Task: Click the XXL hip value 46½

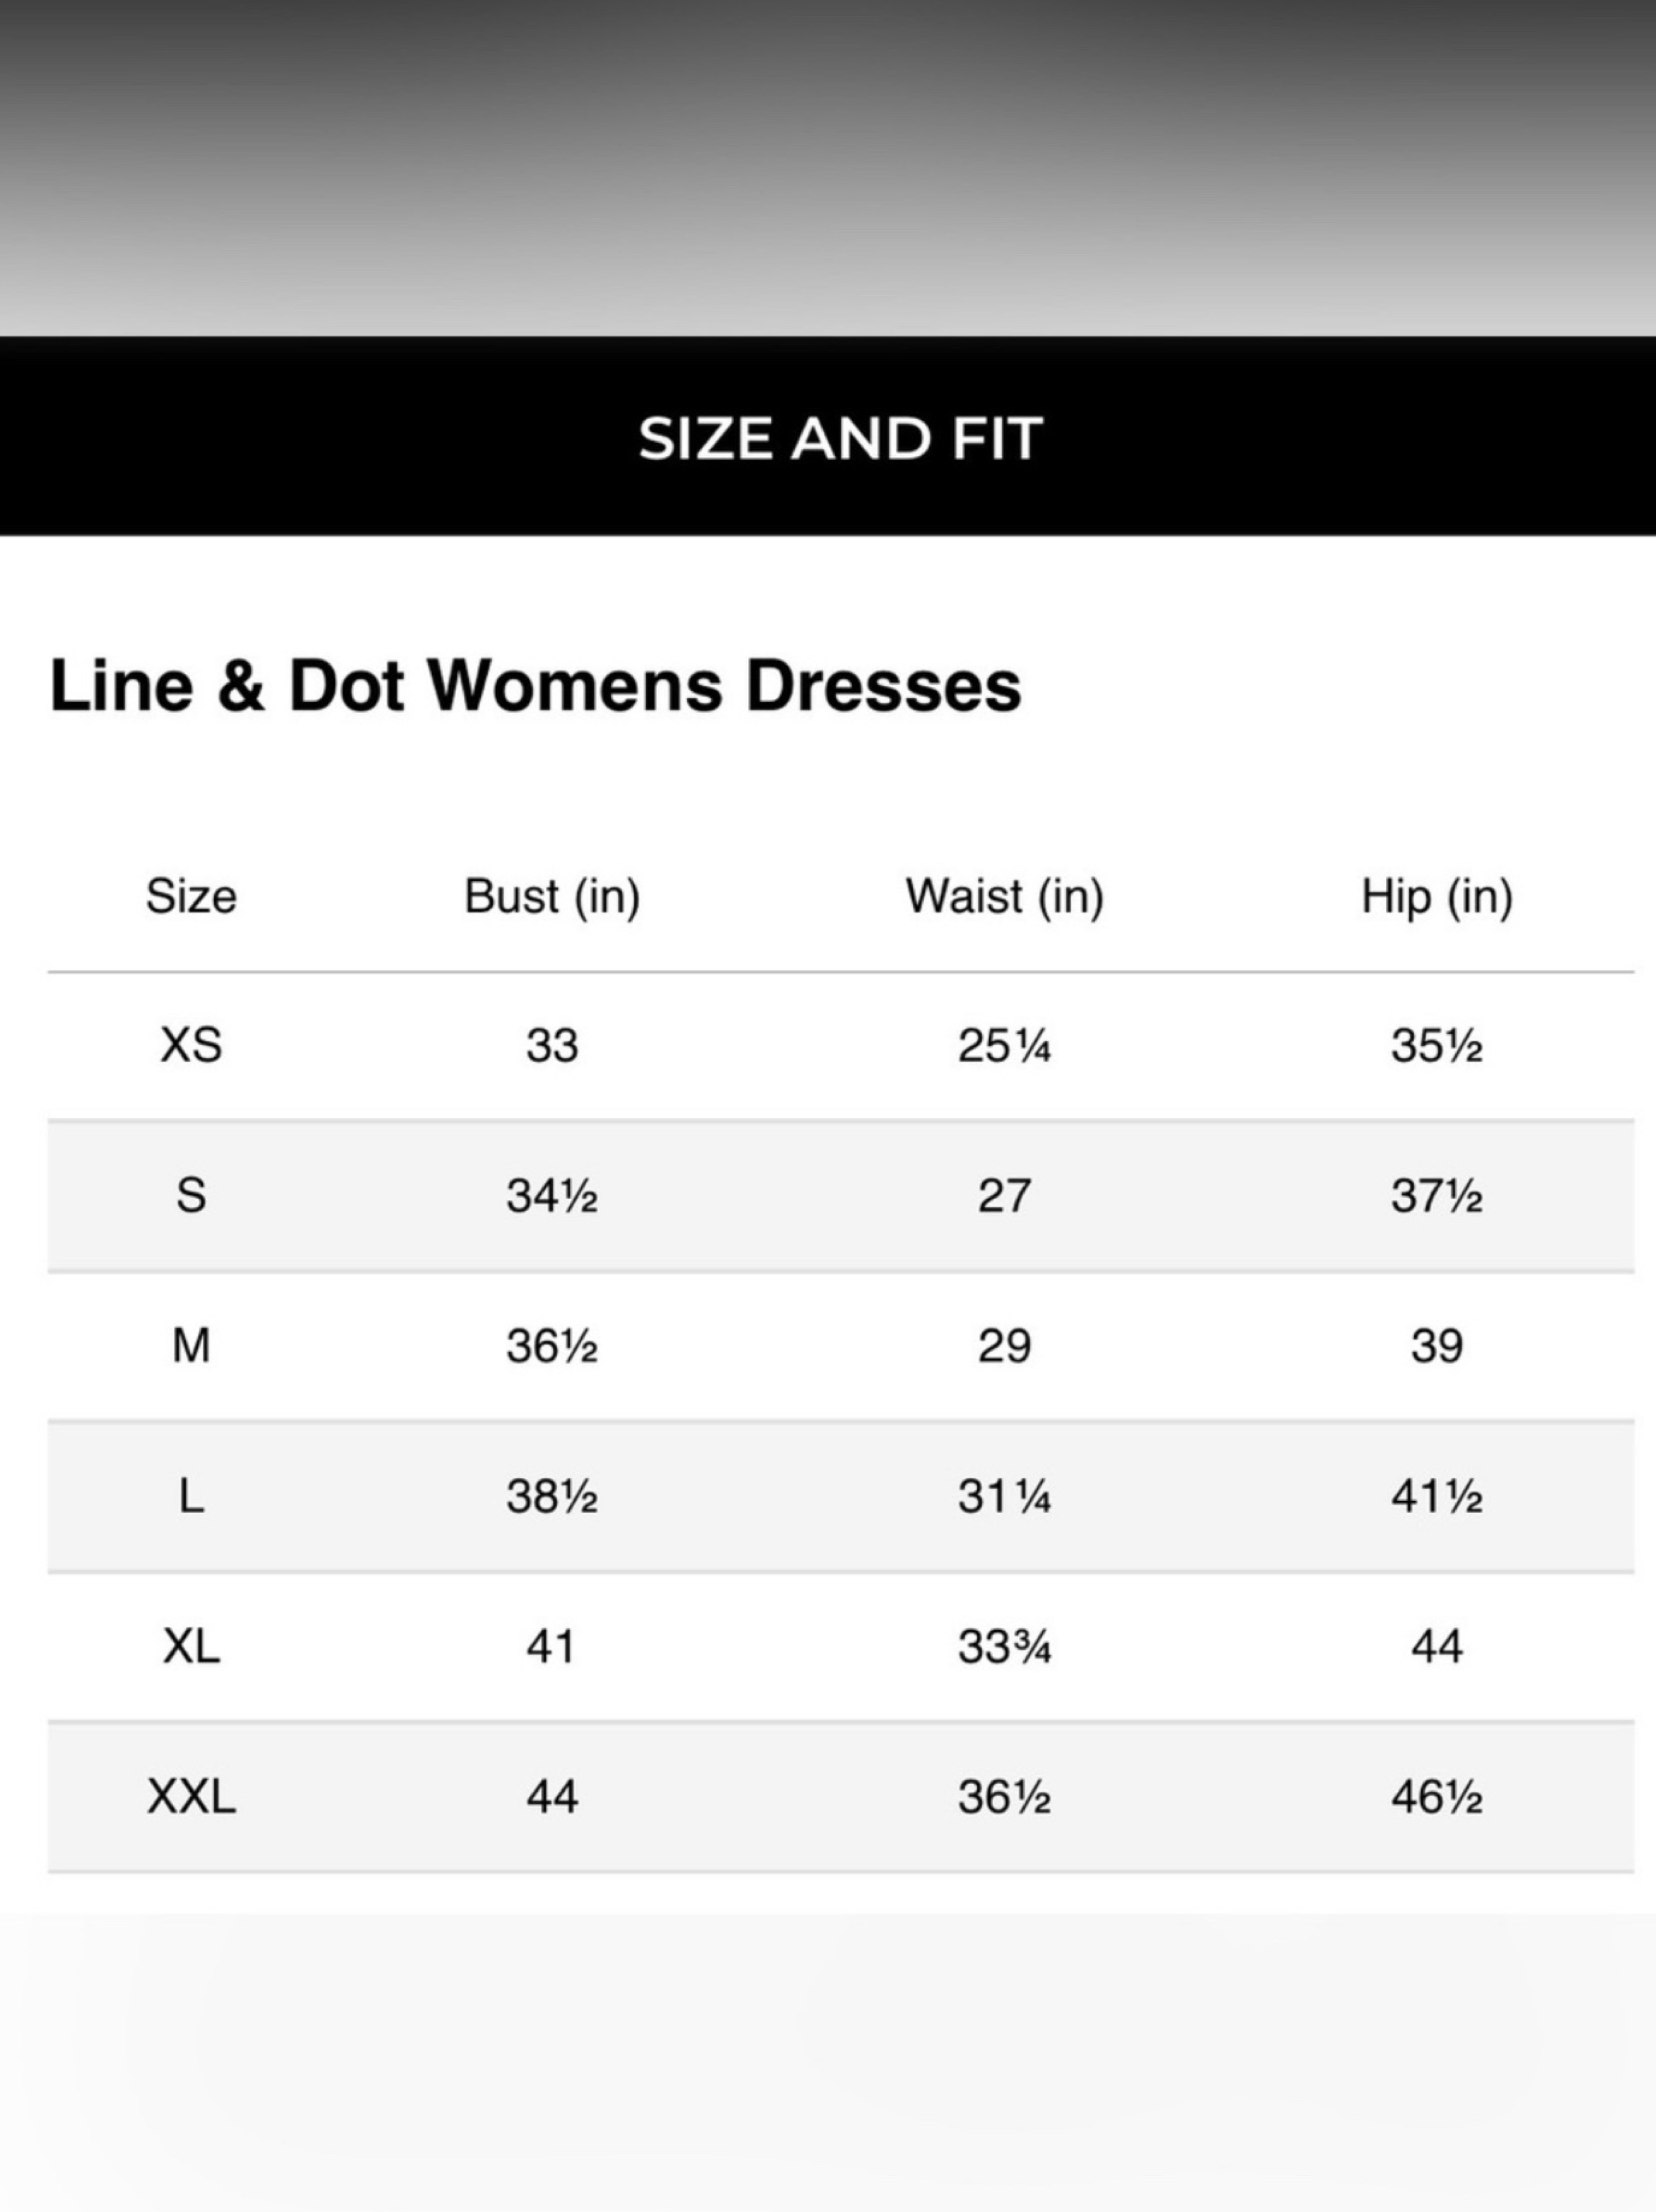Action: pos(1437,1797)
